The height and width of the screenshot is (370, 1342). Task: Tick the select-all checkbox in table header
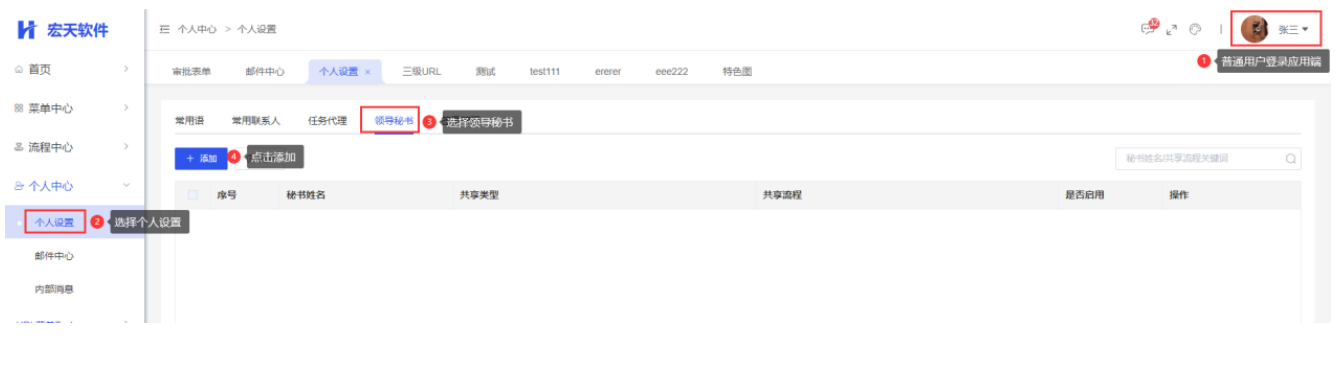coord(193,195)
